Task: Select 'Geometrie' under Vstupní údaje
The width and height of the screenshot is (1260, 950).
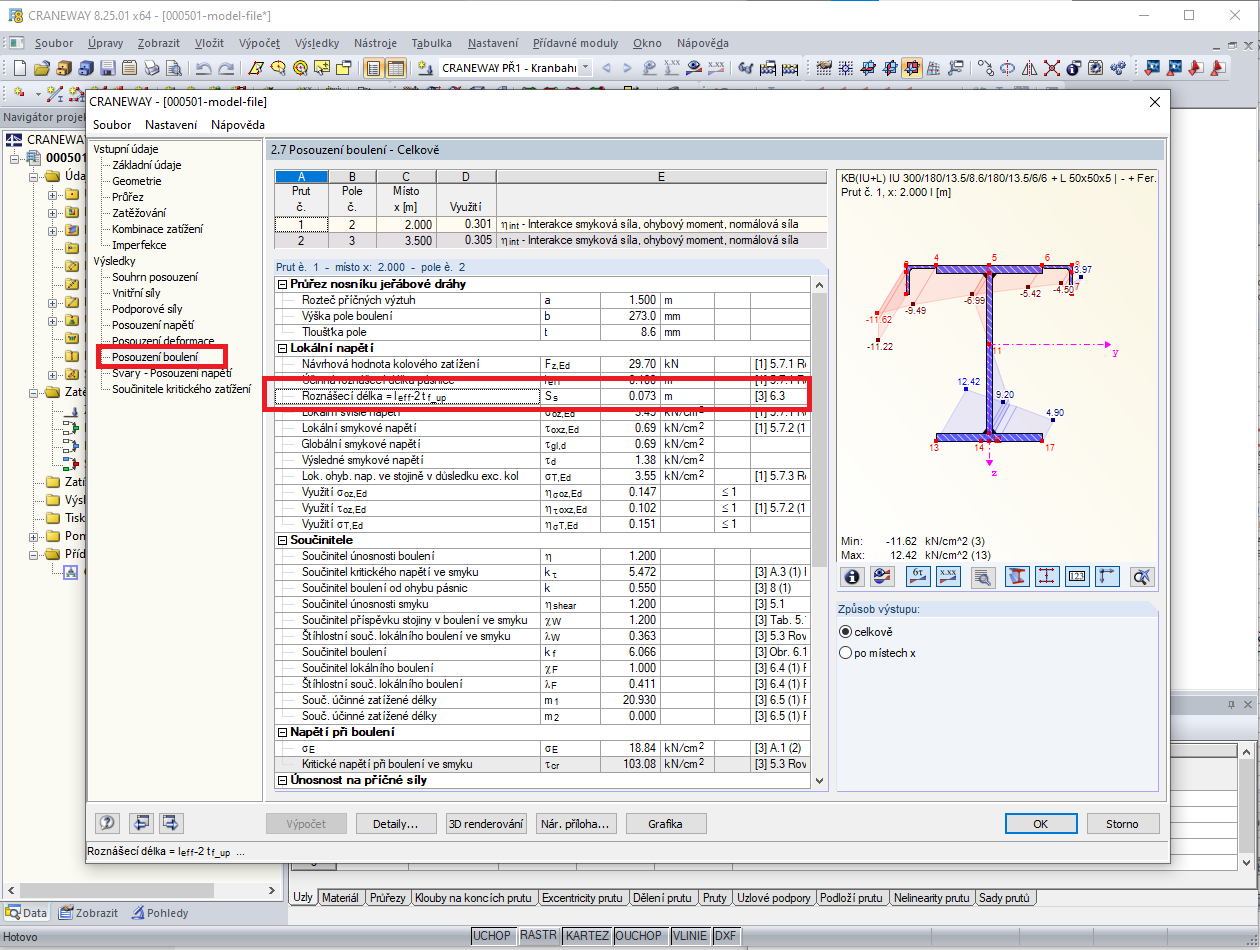Action: coord(136,181)
